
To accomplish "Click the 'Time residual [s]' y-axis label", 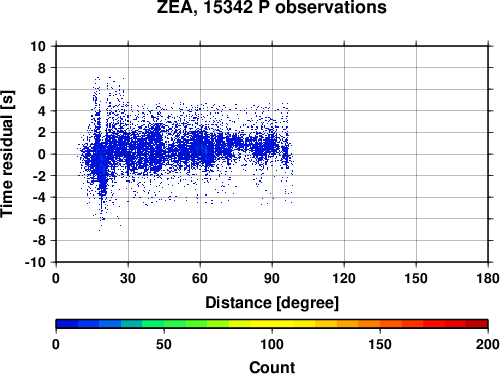I will (7, 154).
